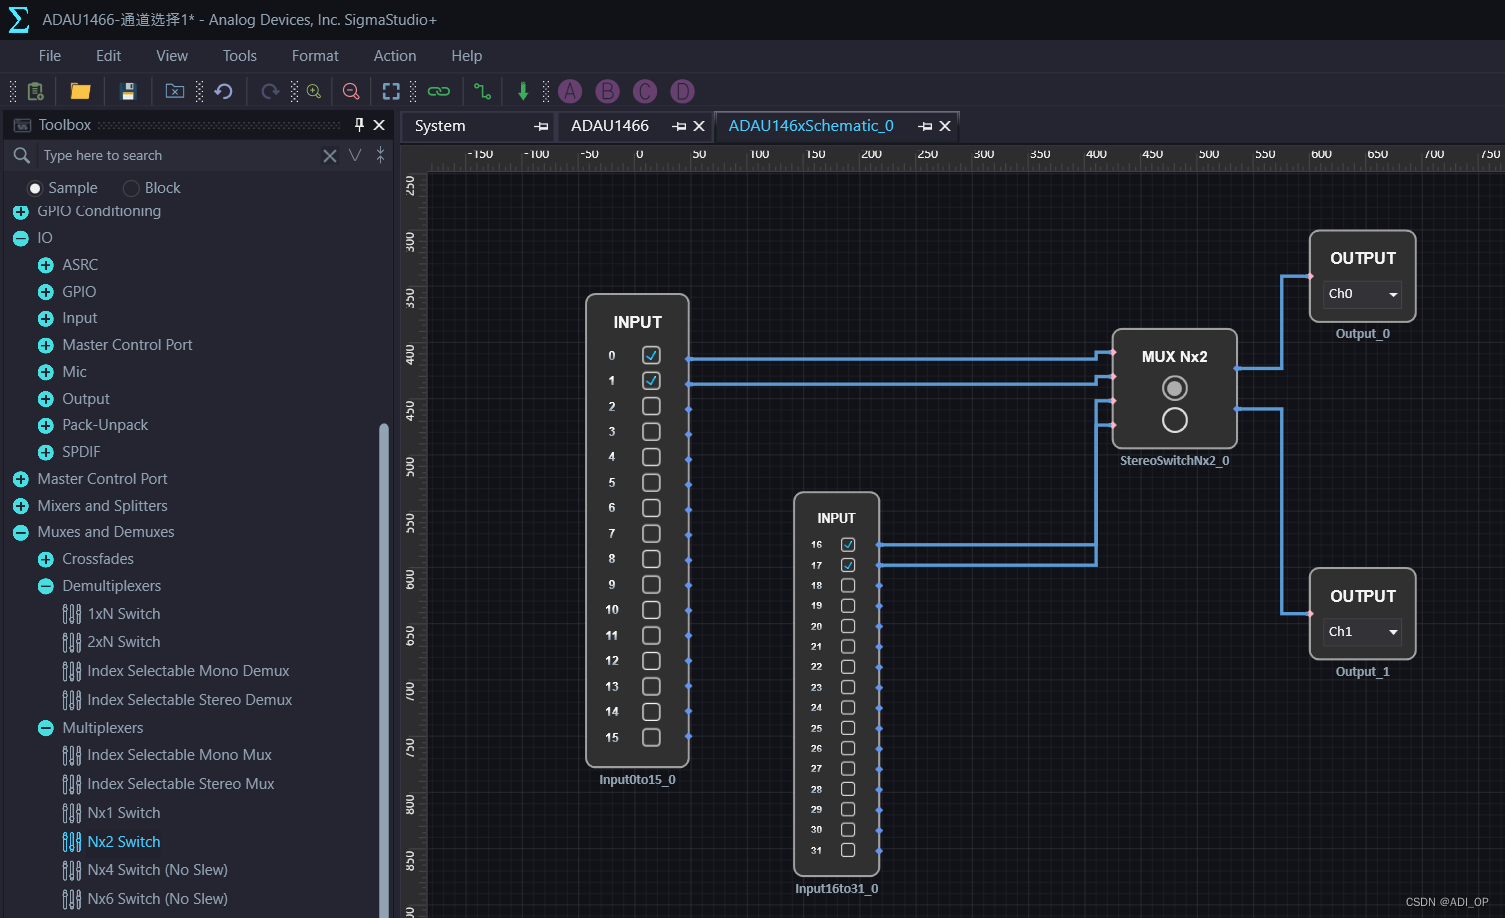This screenshot has height=918, width=1505.
Task: Enable input channel 2 checkbox
Action: [x=651, y=406]
